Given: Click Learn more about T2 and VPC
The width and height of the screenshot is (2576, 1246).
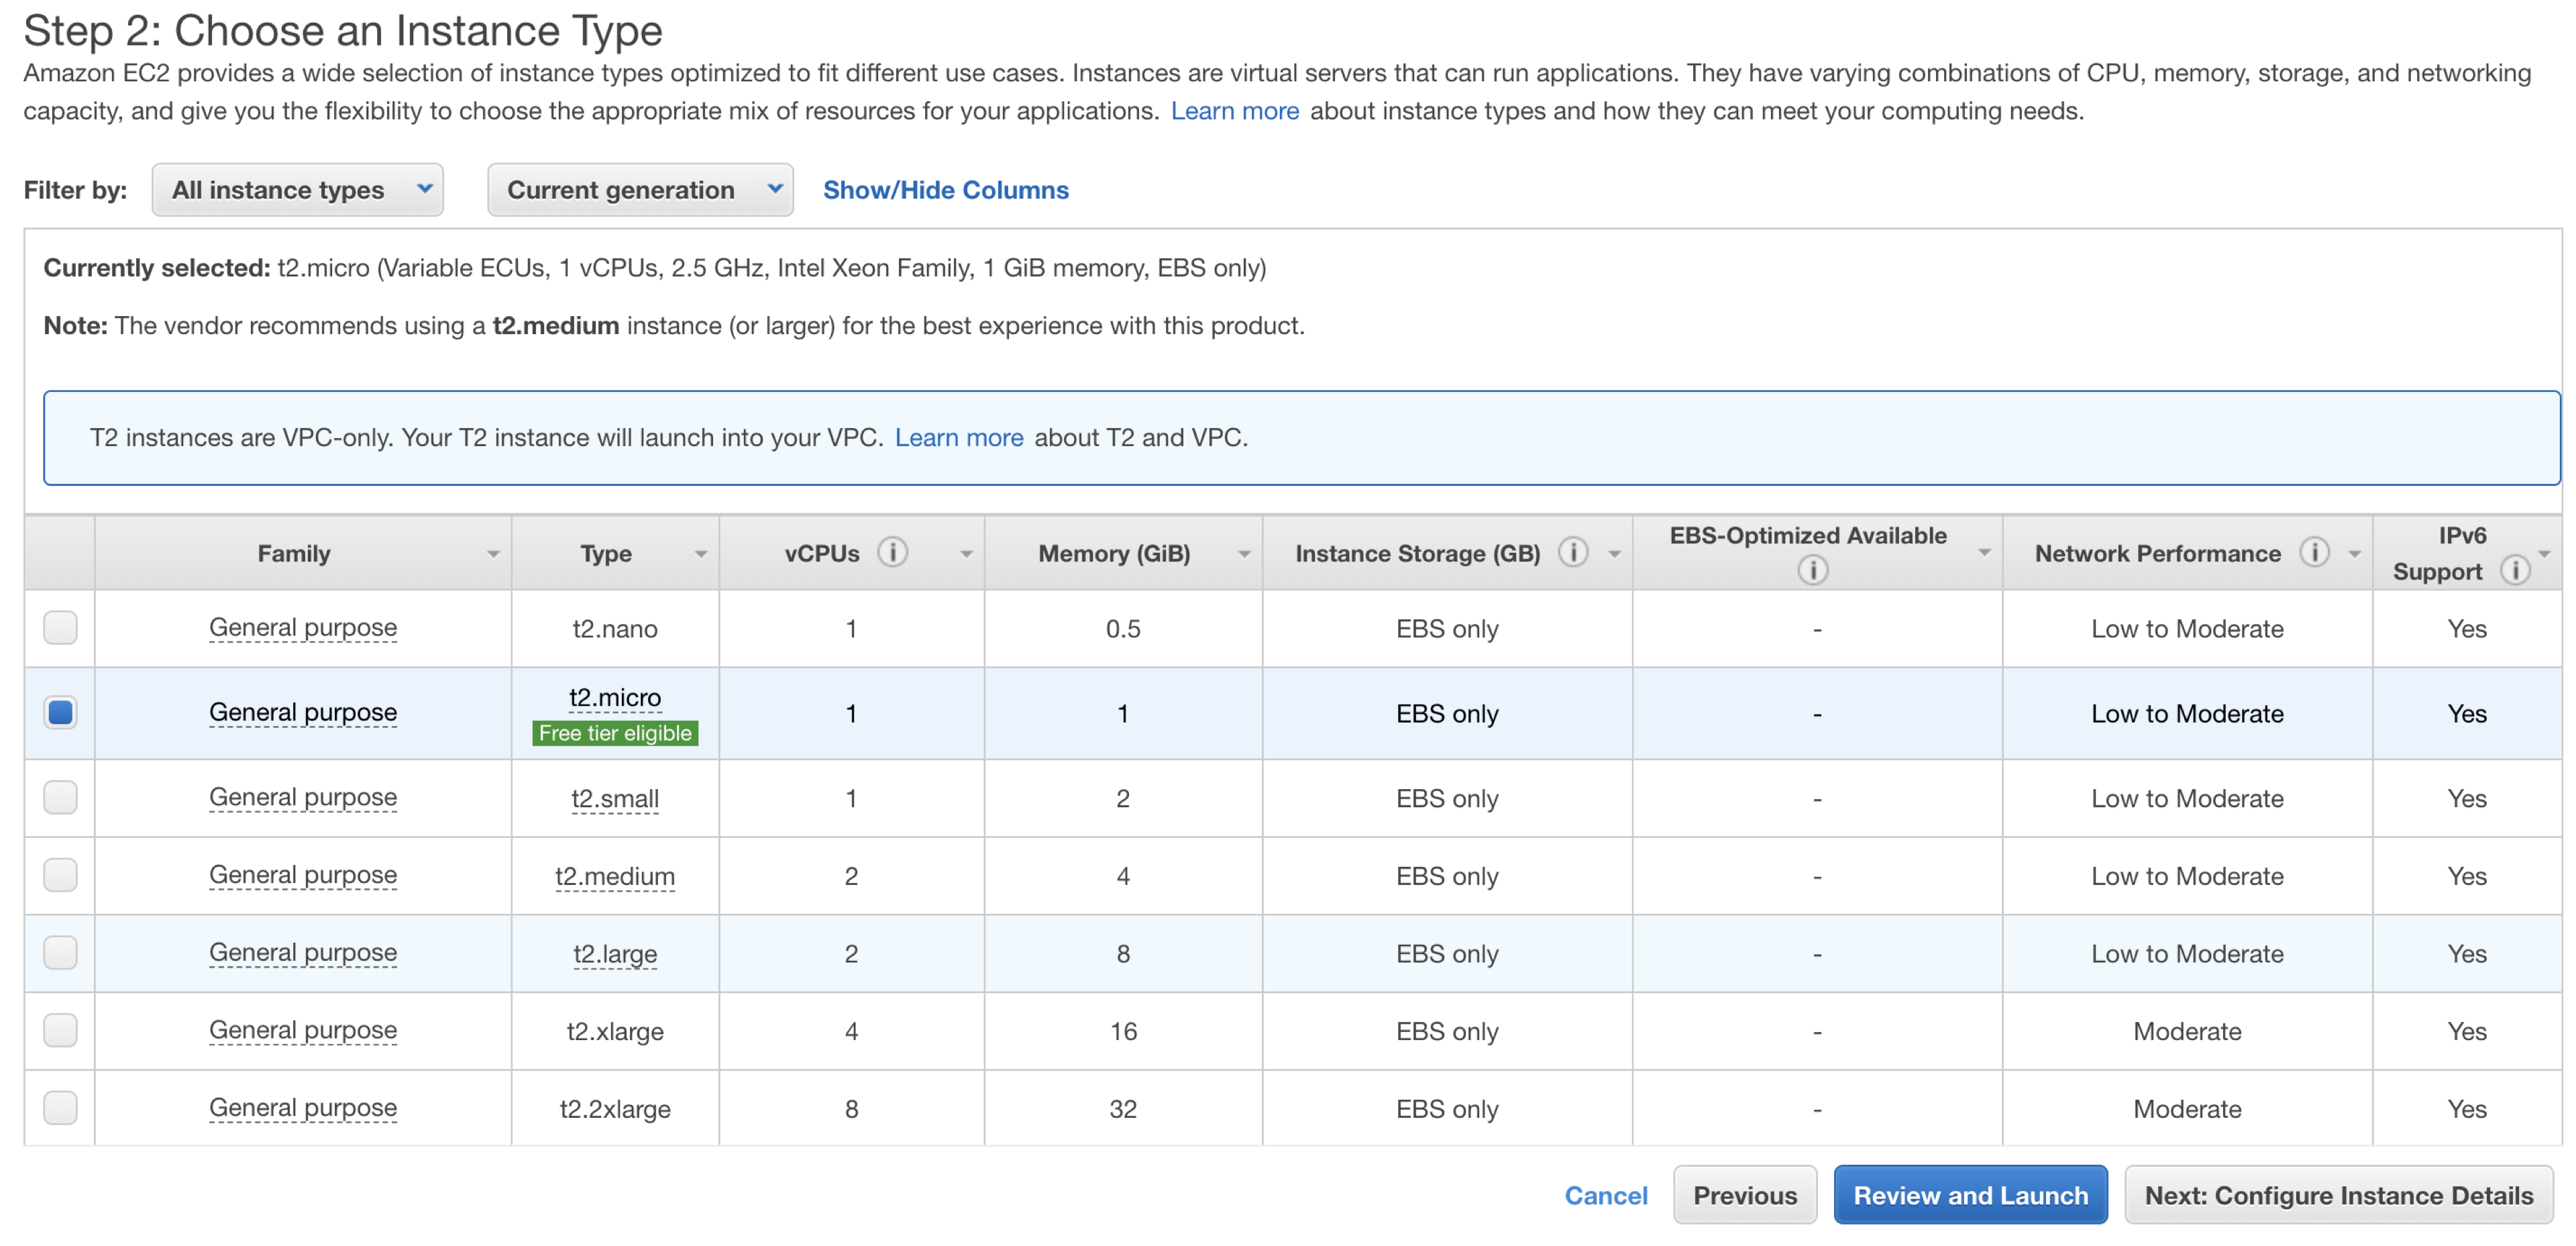Looking at the screenshot, I should (958, 438).
